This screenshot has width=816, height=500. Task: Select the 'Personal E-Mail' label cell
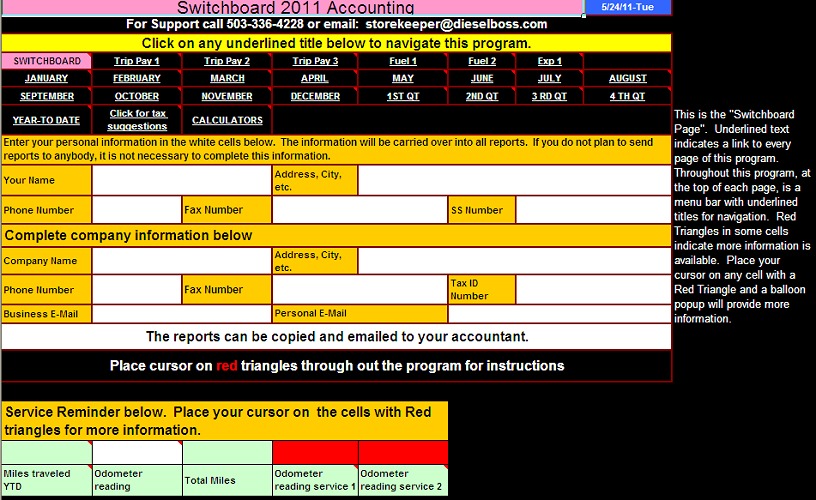360,314
